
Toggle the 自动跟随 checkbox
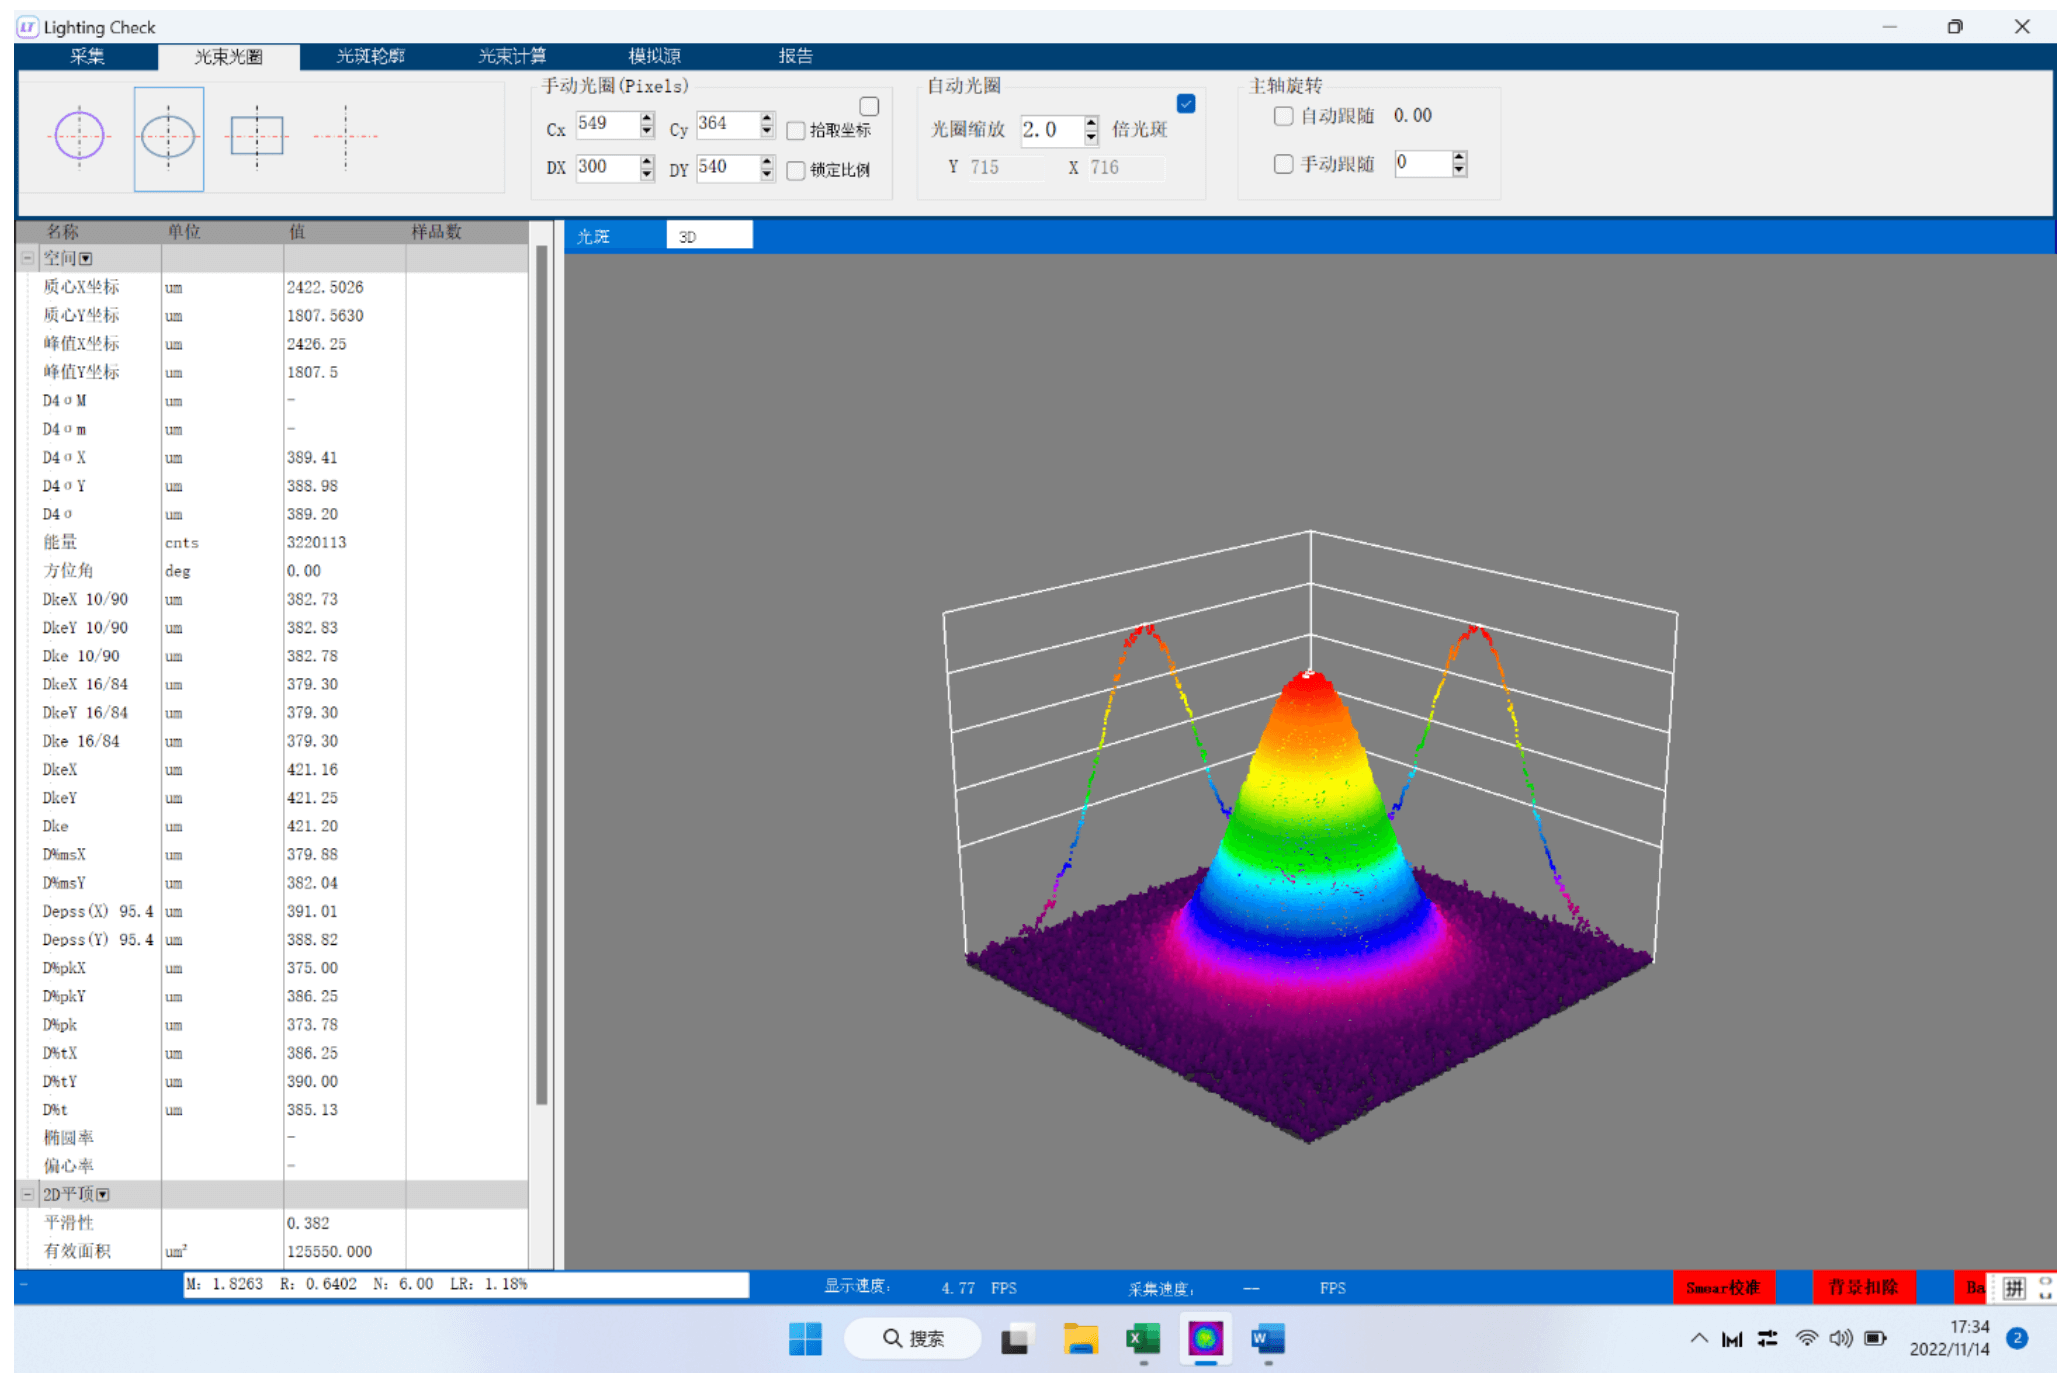(1283, 116)
